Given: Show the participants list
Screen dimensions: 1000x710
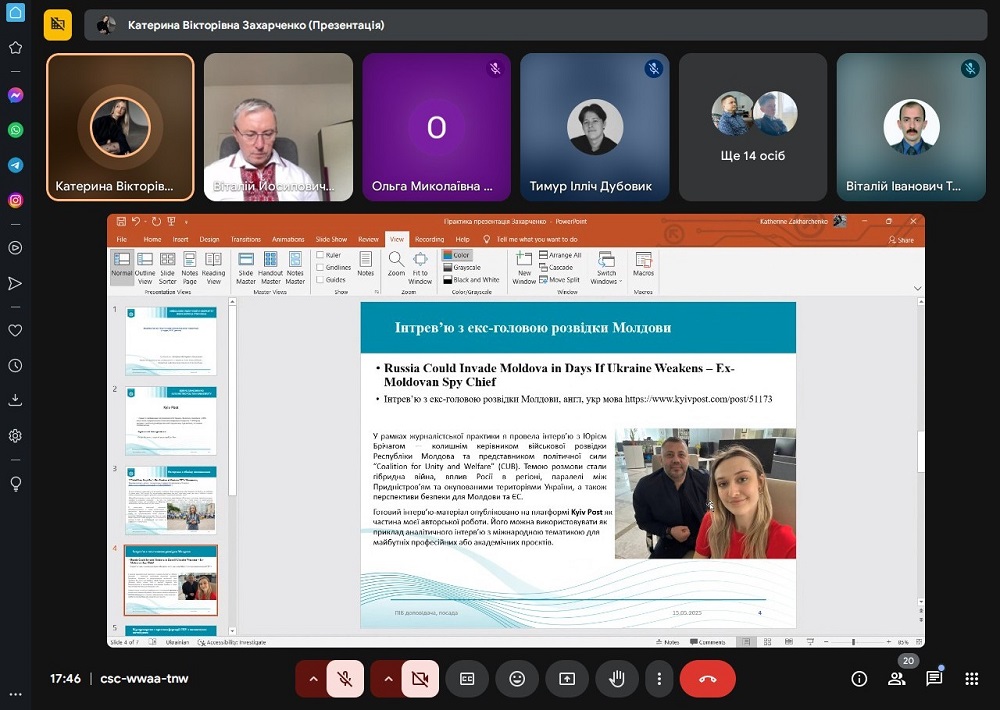Looking at the screenshot, I should [896, 679].
